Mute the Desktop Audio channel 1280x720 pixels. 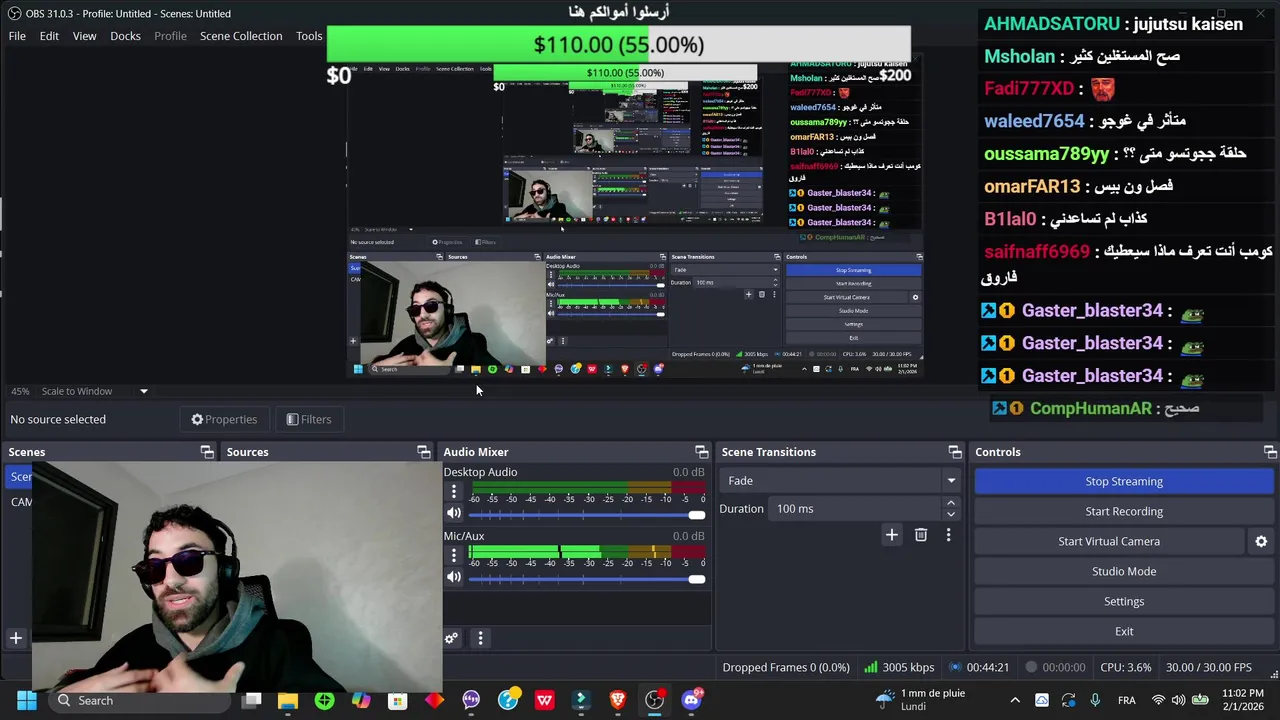(x=454, y=513)
